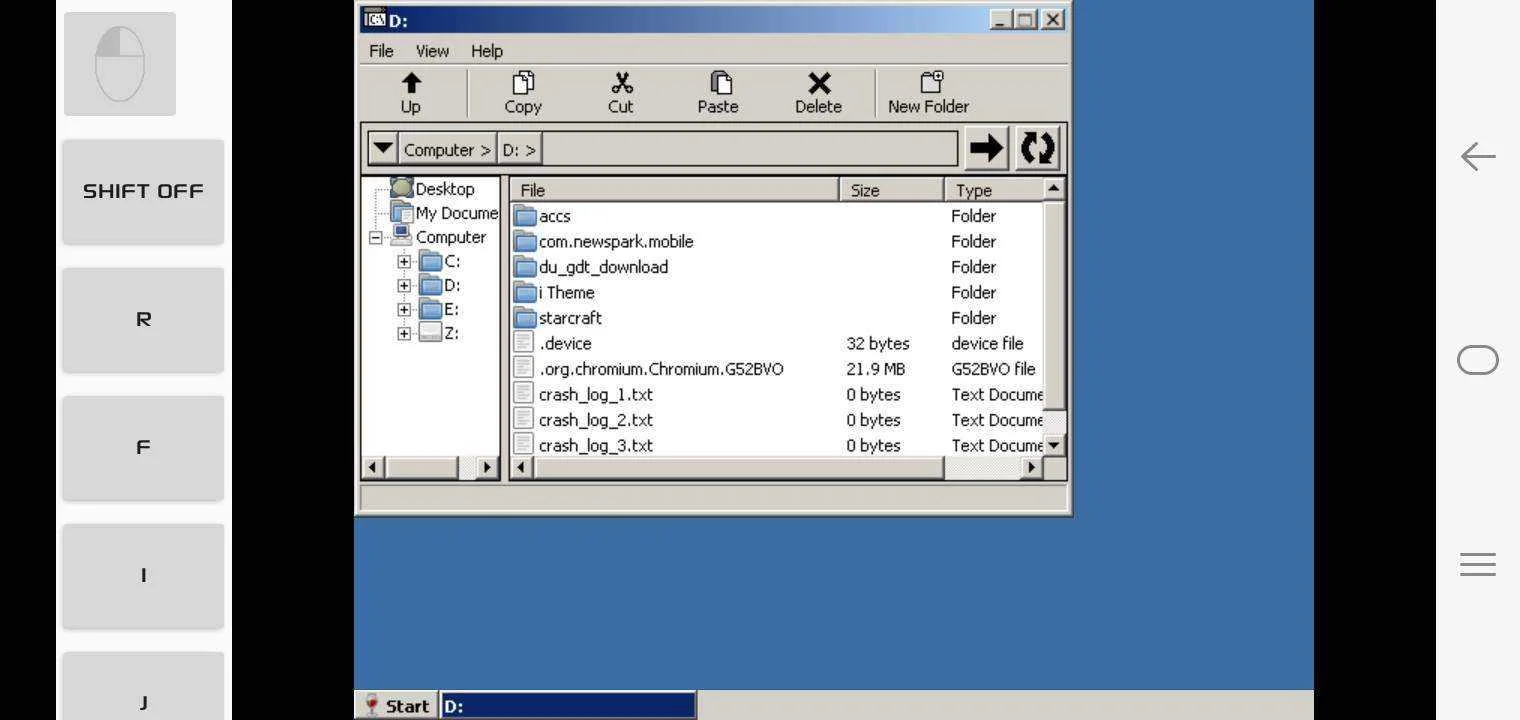Click the 32 bytes size cell
Screen dimensions: 1520x720
tap(878, 343)
